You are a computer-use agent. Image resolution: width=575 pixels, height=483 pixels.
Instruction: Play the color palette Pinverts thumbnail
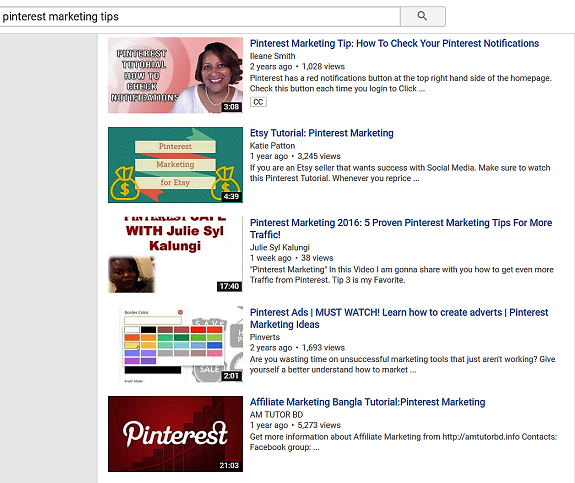[x=175, y=344]
